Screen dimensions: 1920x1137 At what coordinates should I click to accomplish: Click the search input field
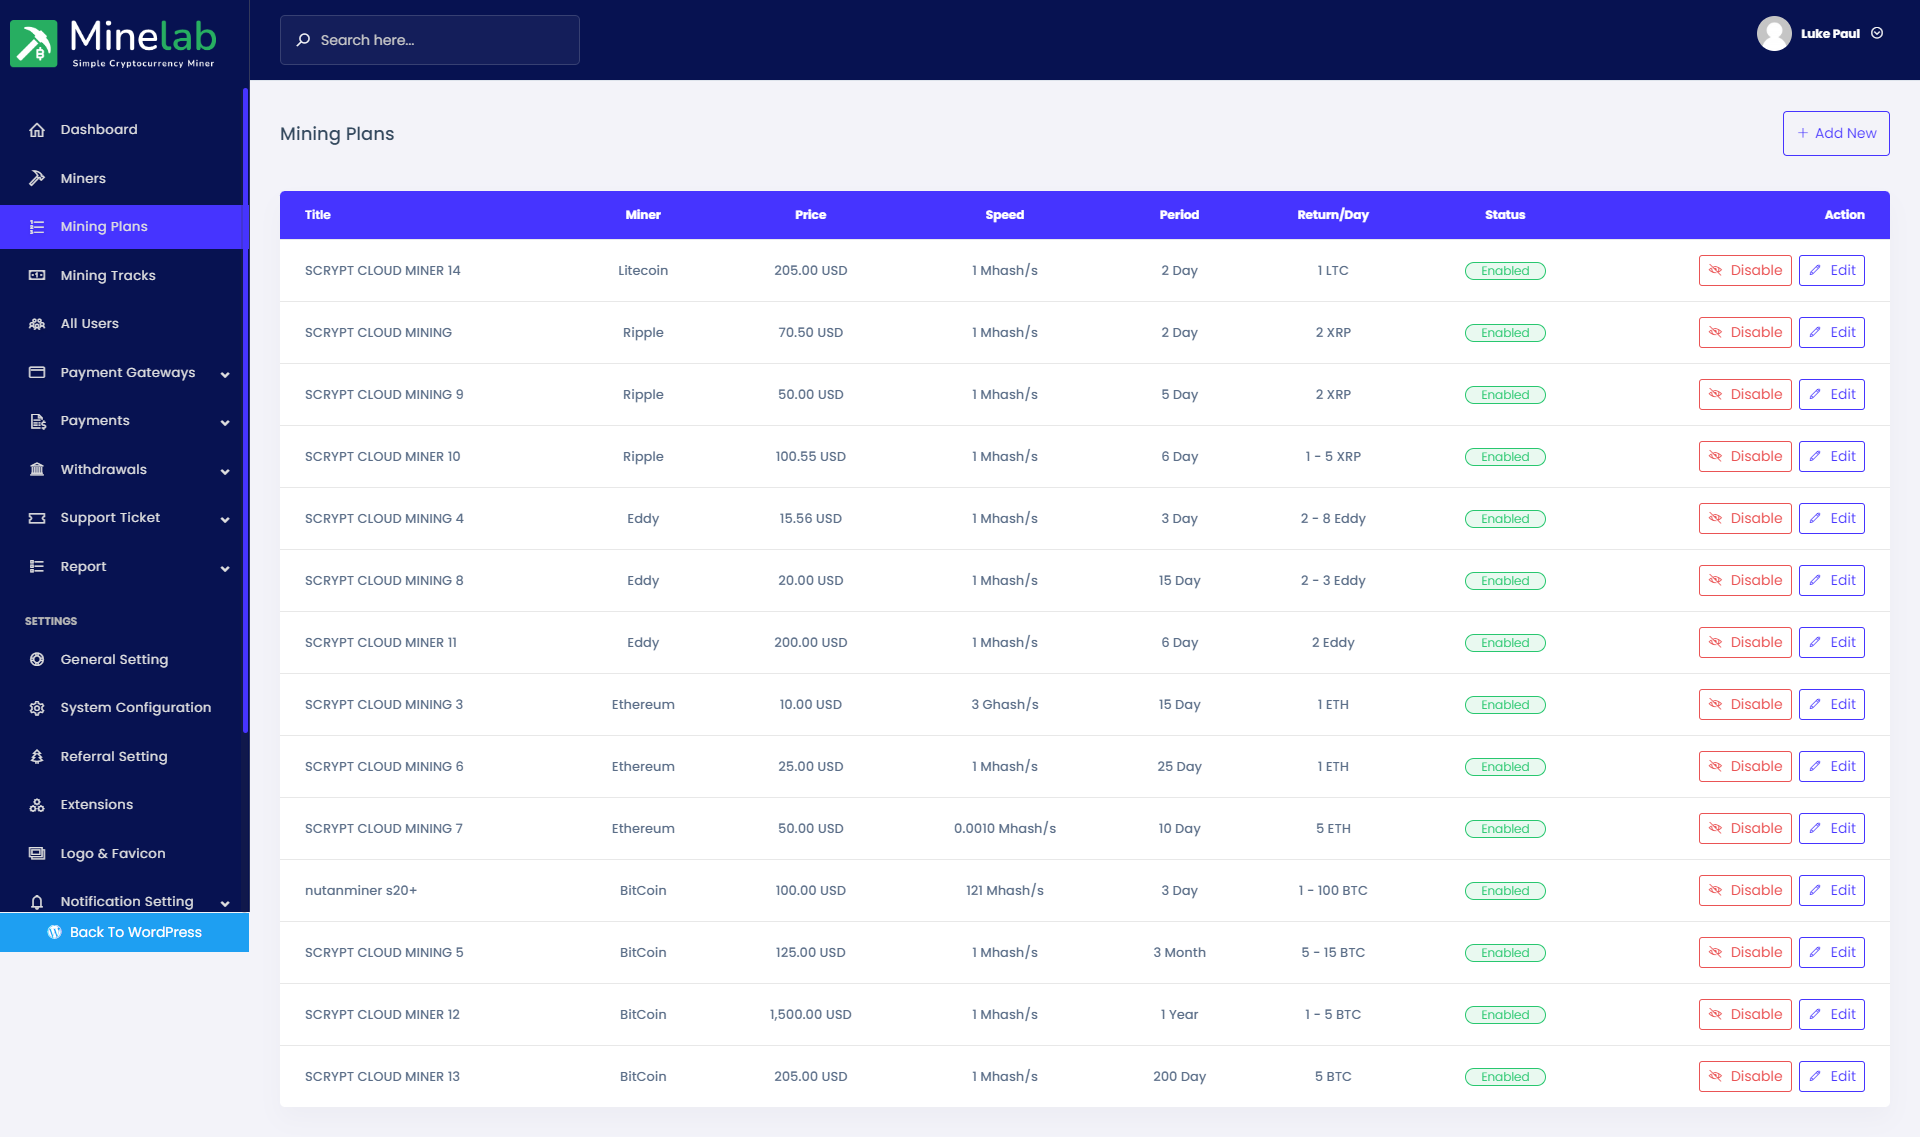tap(429, 39)
